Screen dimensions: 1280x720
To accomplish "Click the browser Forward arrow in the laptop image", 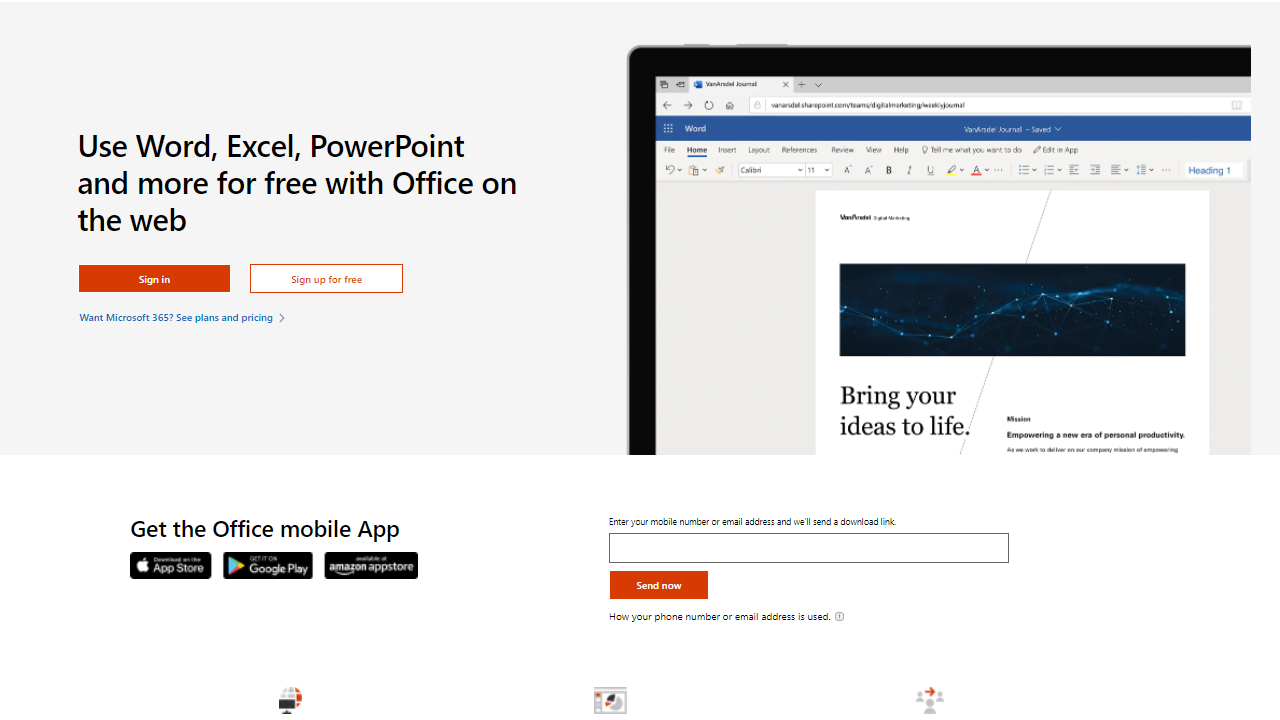I will [688, 105].
